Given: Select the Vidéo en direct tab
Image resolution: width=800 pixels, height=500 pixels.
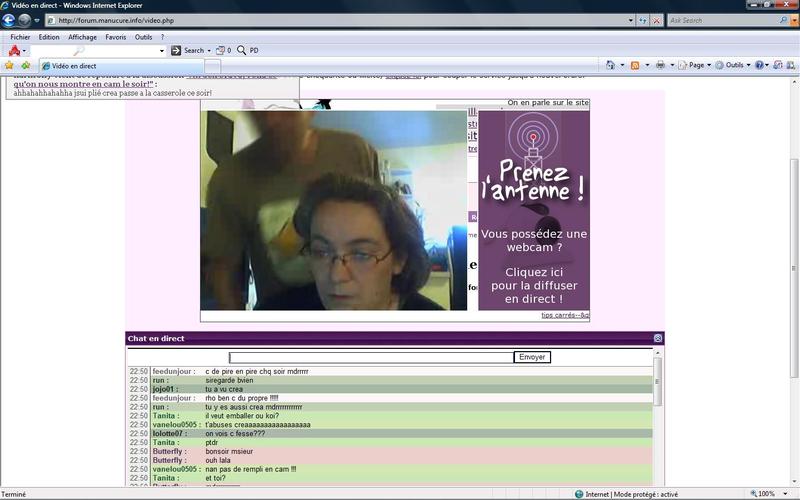Looking at the screenshot, I should pyautogui.click(x=74, y=66).
